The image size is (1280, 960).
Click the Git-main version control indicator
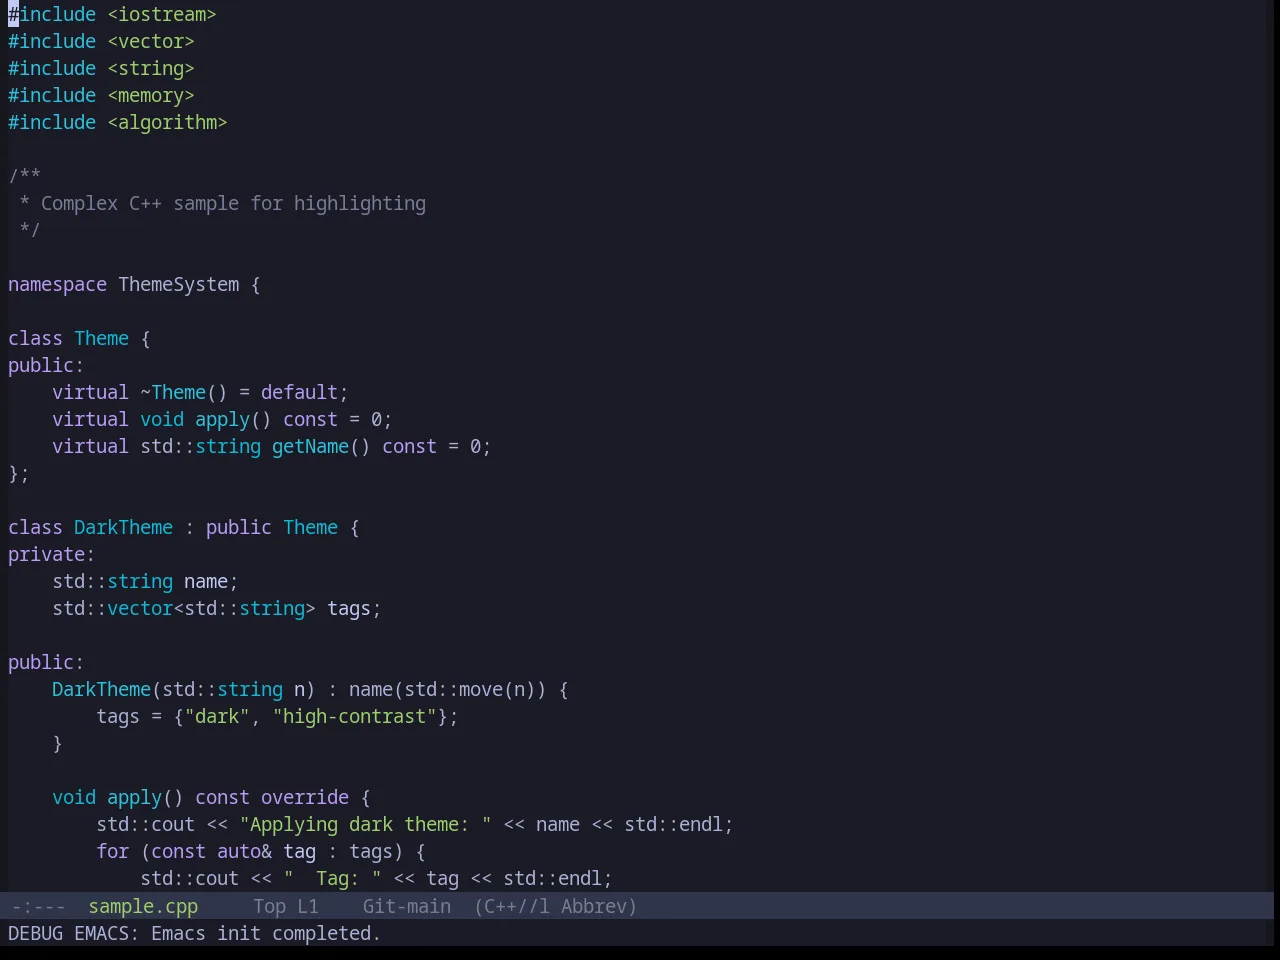[x=407, y=906]
